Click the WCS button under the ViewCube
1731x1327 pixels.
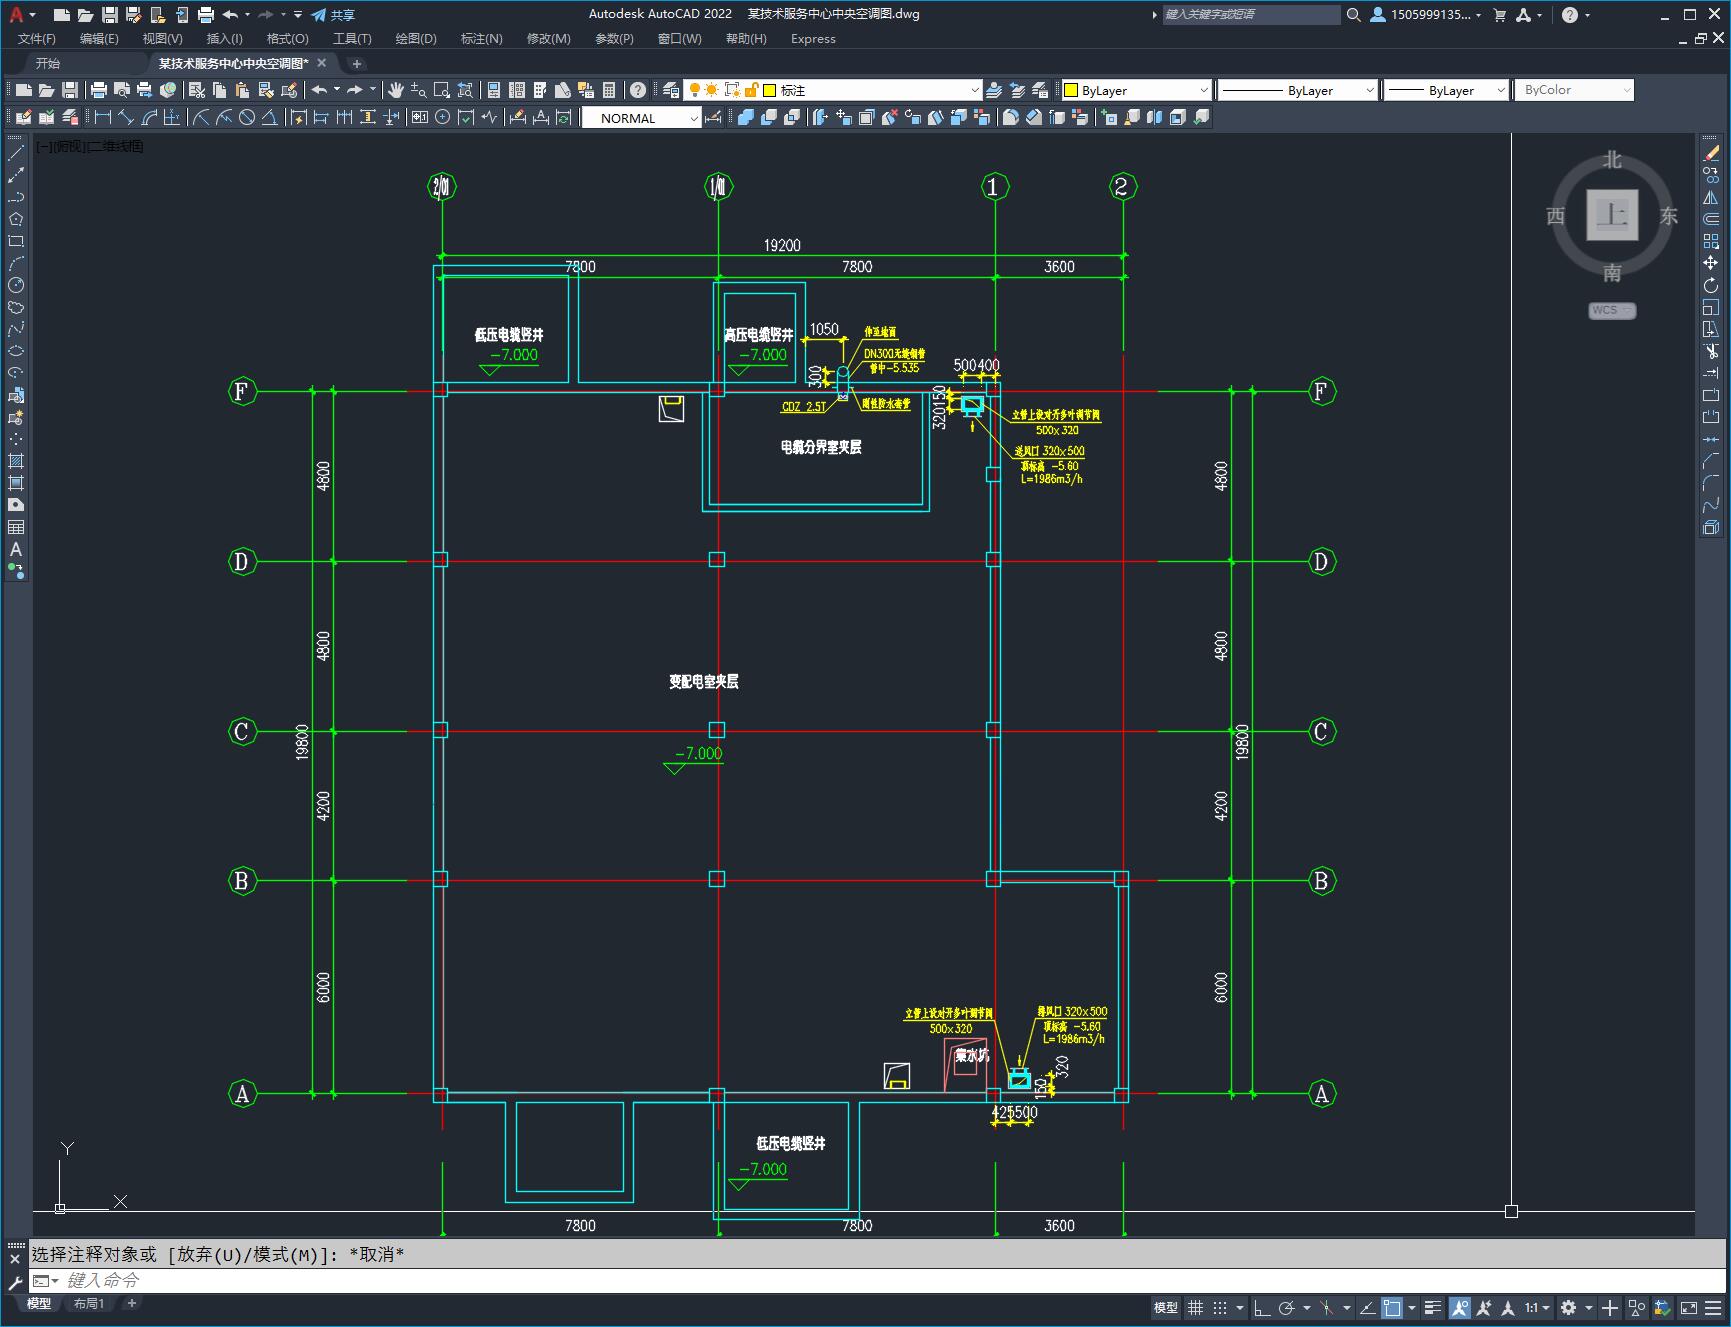tap(1611, 310)
